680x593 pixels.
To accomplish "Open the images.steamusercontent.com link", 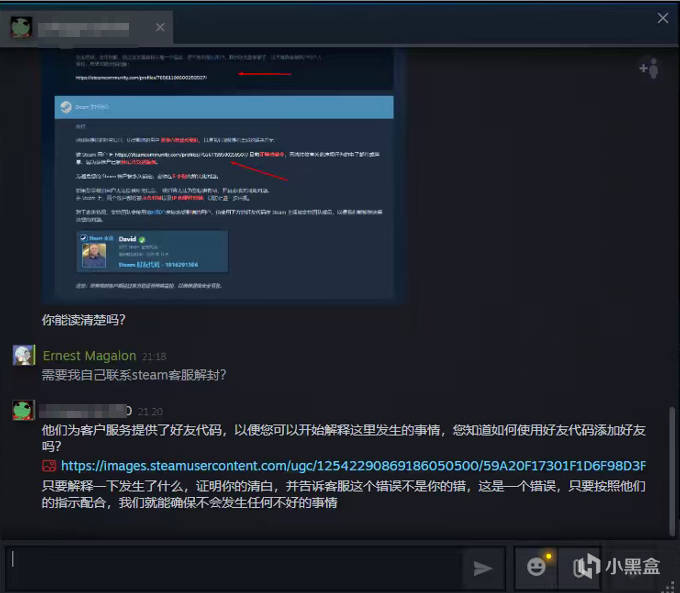I will tap(352, 466).
